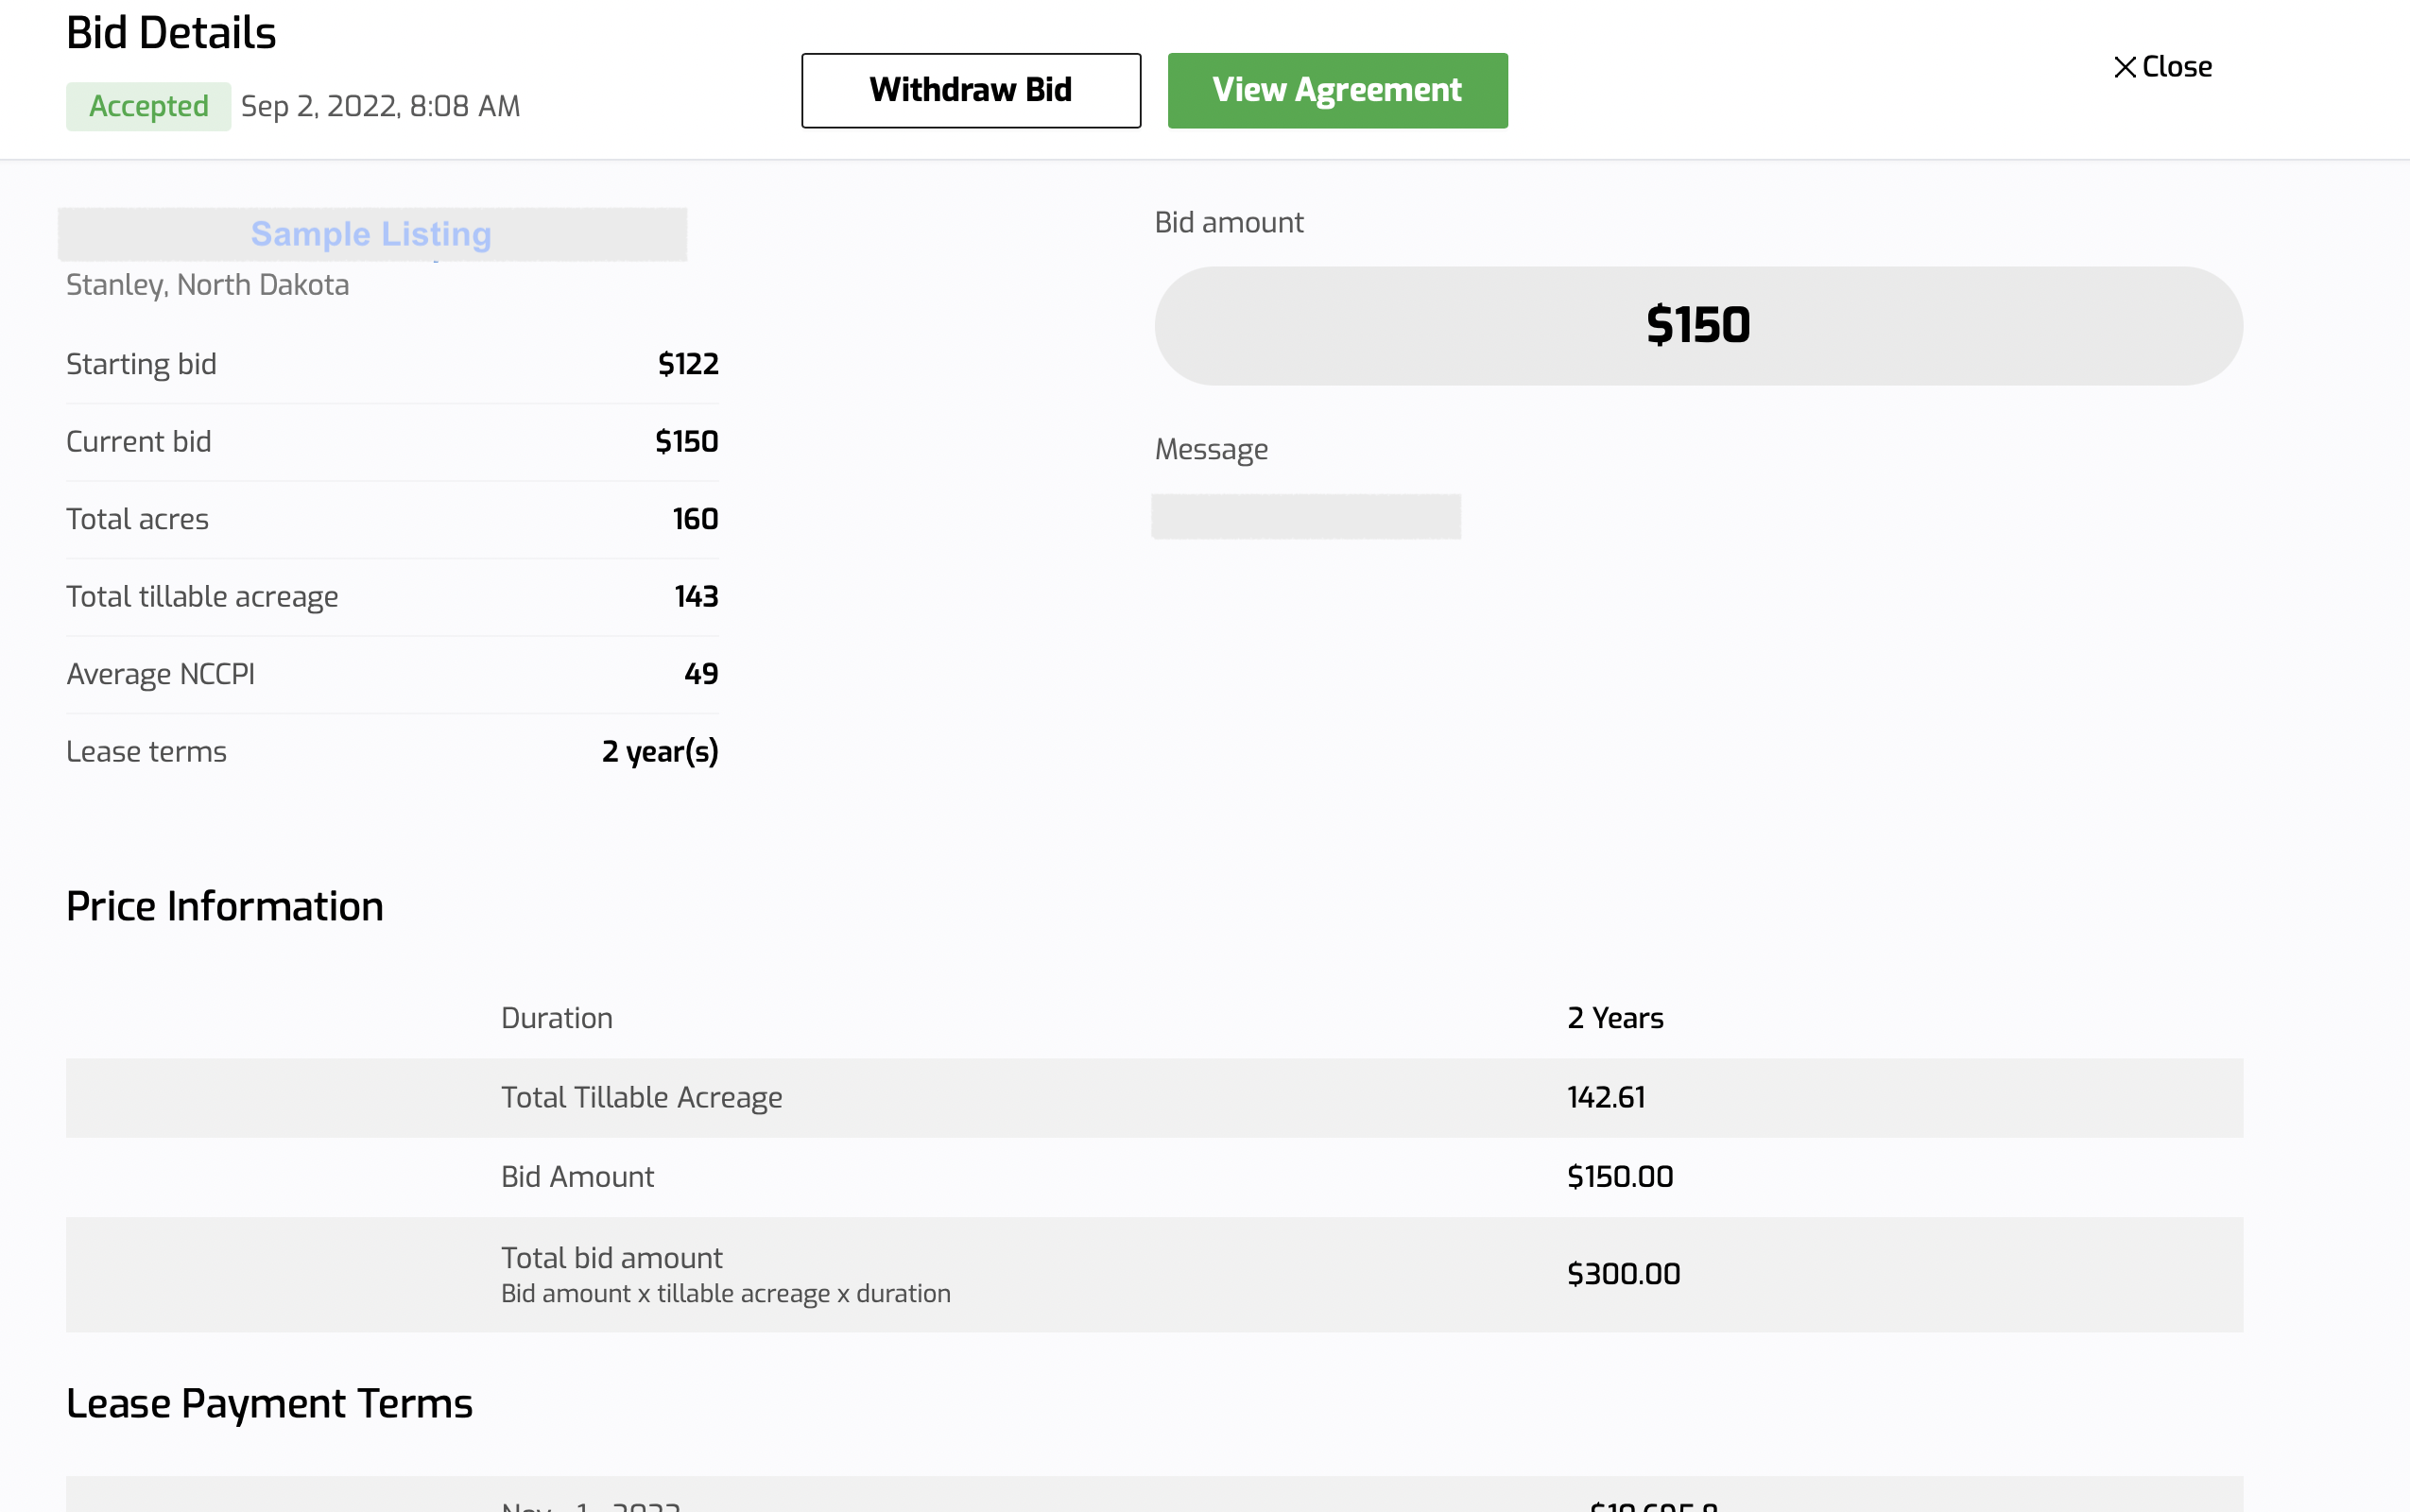Open the Sample Listing link
2410x1512 pixels.
click(371, 234)
